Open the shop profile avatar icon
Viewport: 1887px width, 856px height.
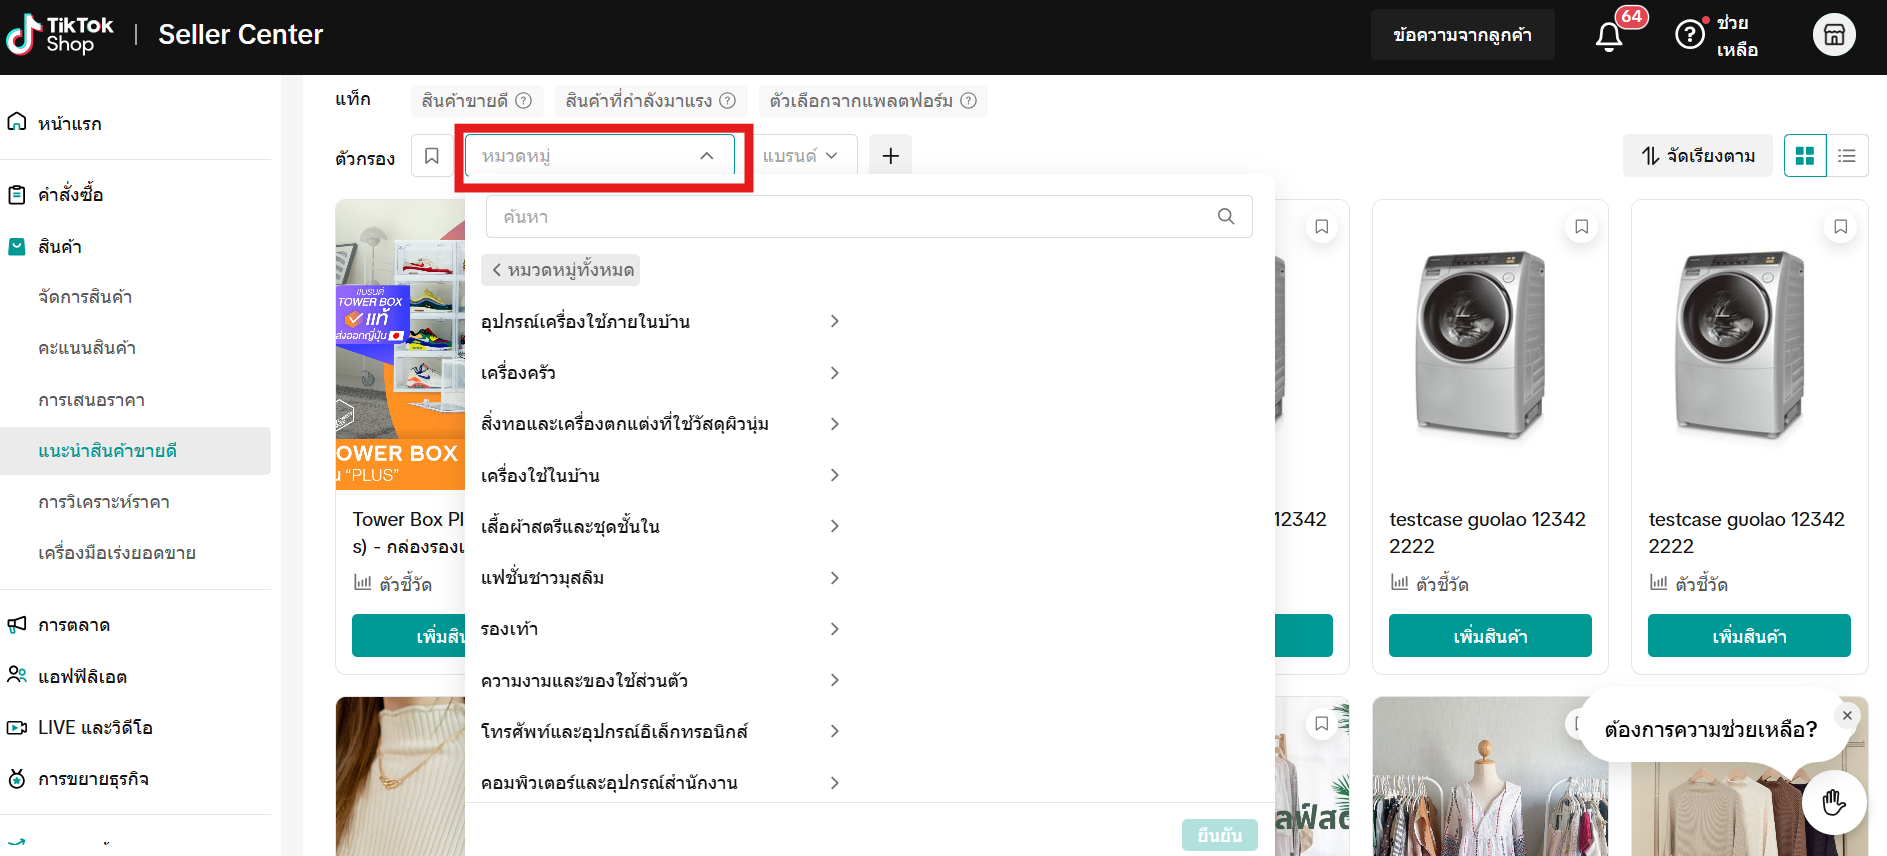coord(1833,35)
